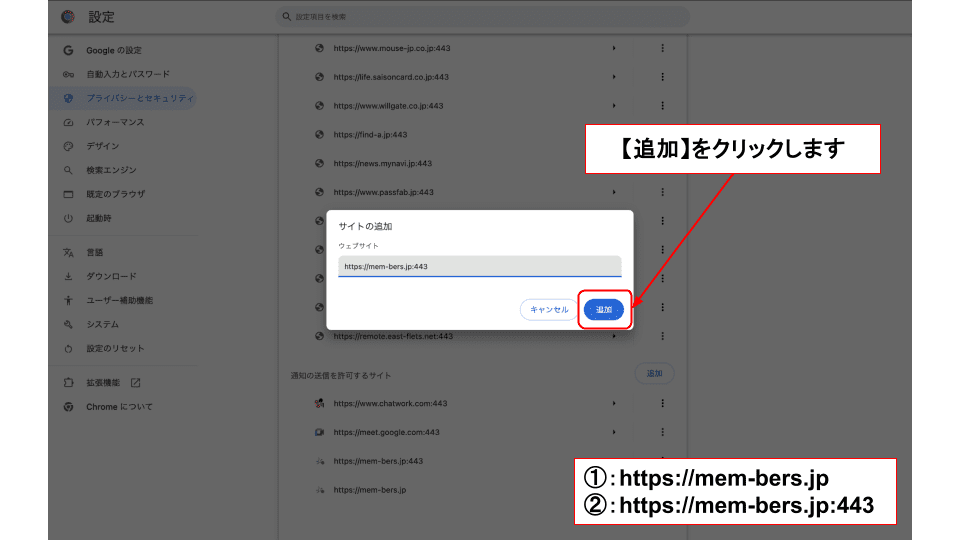Click 追加 button beside 通知の送信を許可するサイト

pos(654,374)
